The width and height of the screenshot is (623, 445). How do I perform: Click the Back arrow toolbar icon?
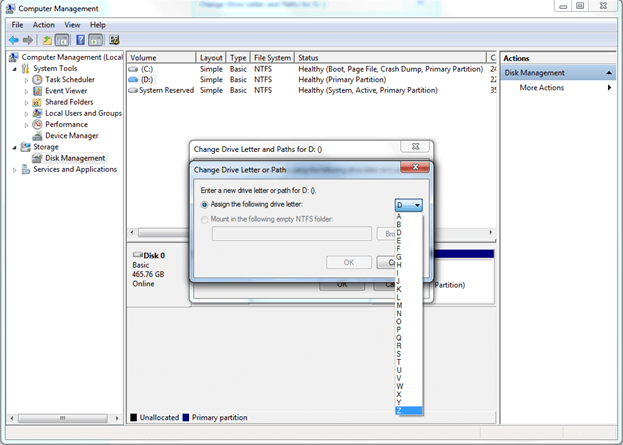14,40
